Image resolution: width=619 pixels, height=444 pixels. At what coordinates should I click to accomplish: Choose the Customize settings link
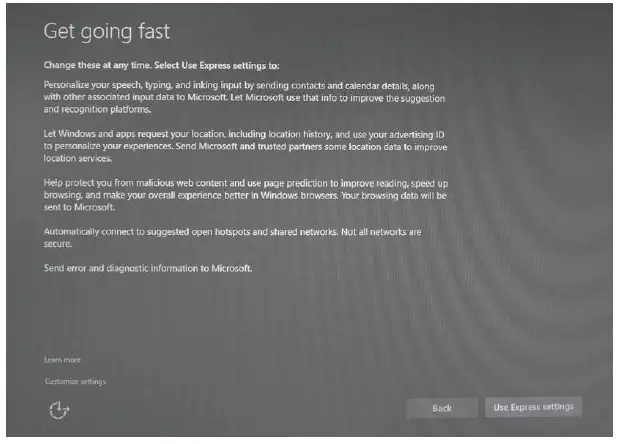click(75, 381)
